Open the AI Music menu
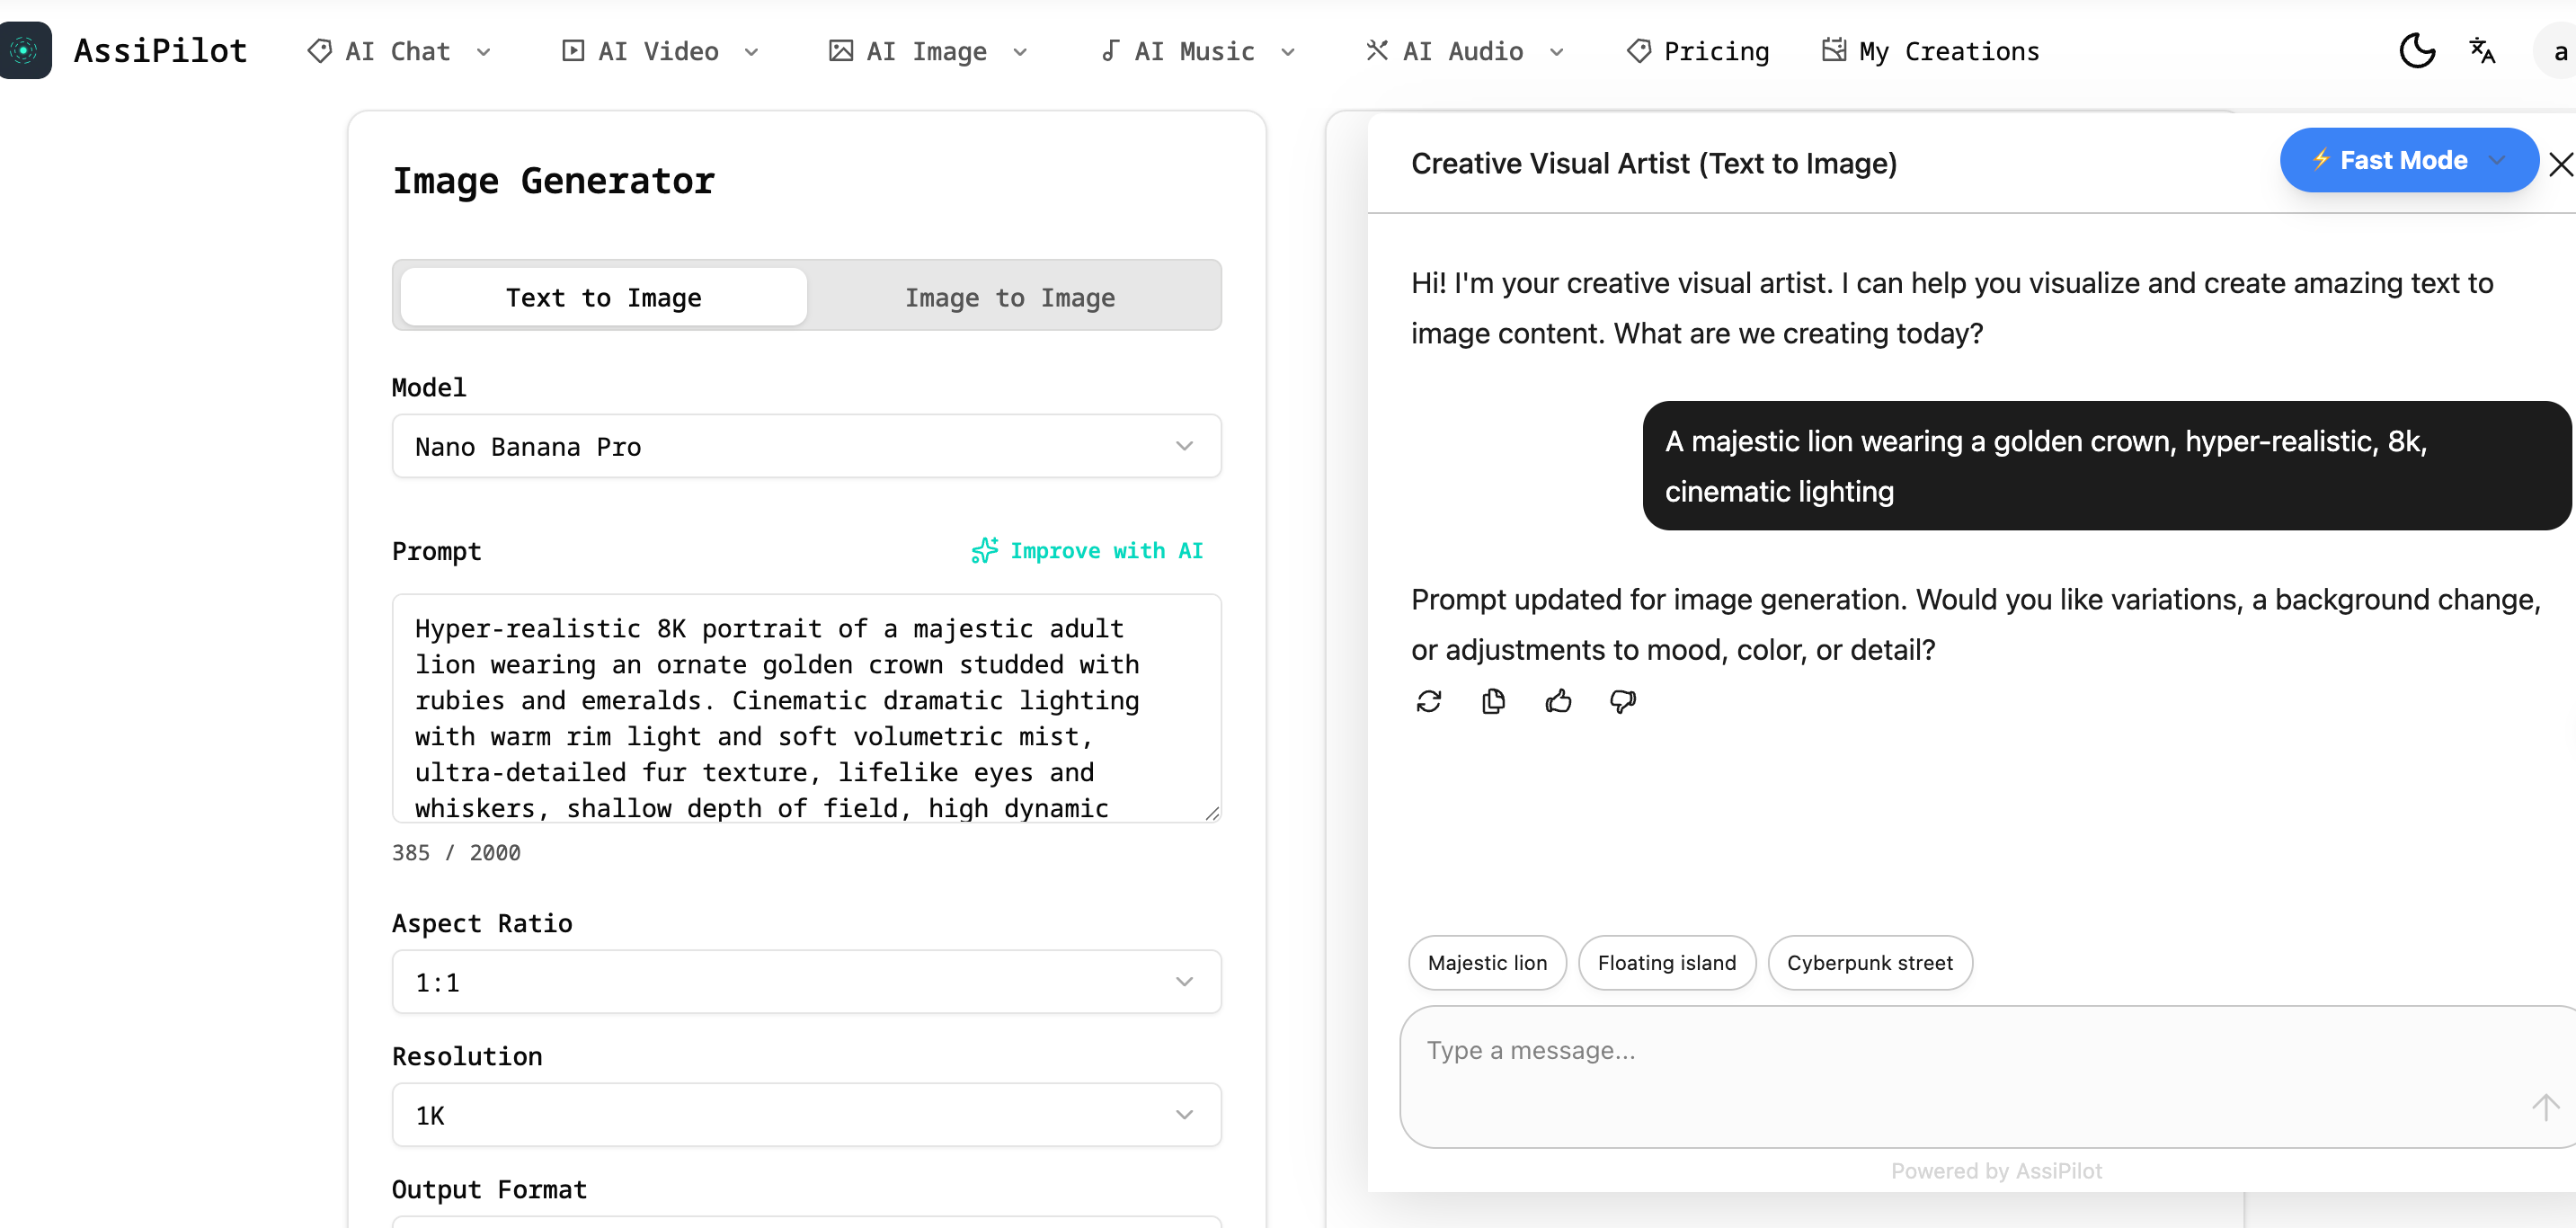Screen dimensions: 2576x1228 (x=1195, y=50)
